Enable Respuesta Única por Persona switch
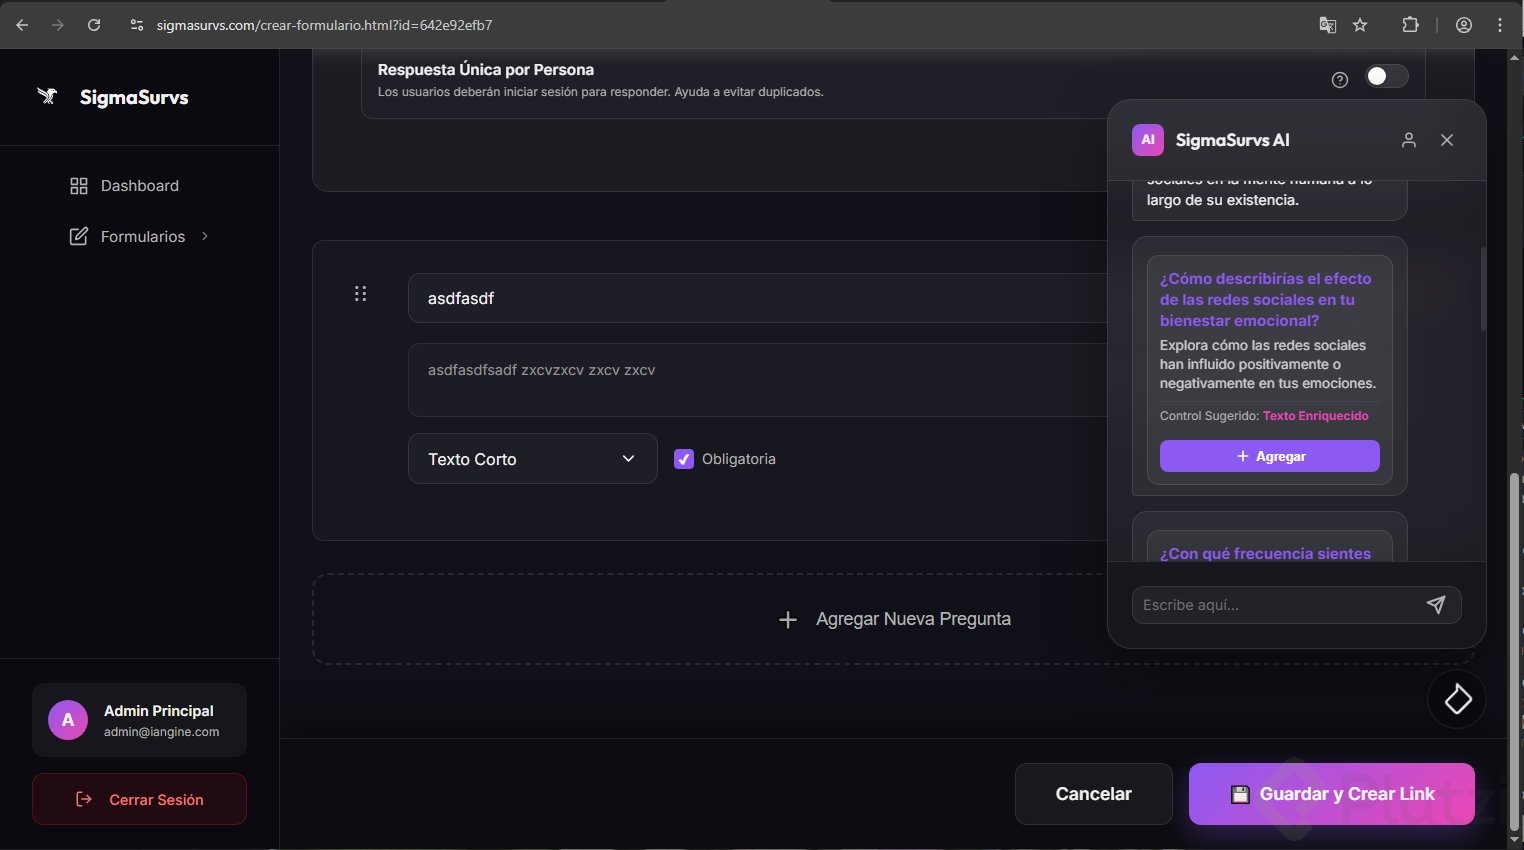The width and height of the screenshot is (1524, 850). pyautogui.click(x=1387, y=77)
